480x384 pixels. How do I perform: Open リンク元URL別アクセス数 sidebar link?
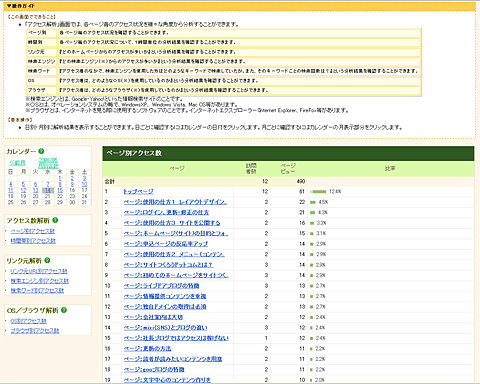pyautogui.click(x=39, y=271)
